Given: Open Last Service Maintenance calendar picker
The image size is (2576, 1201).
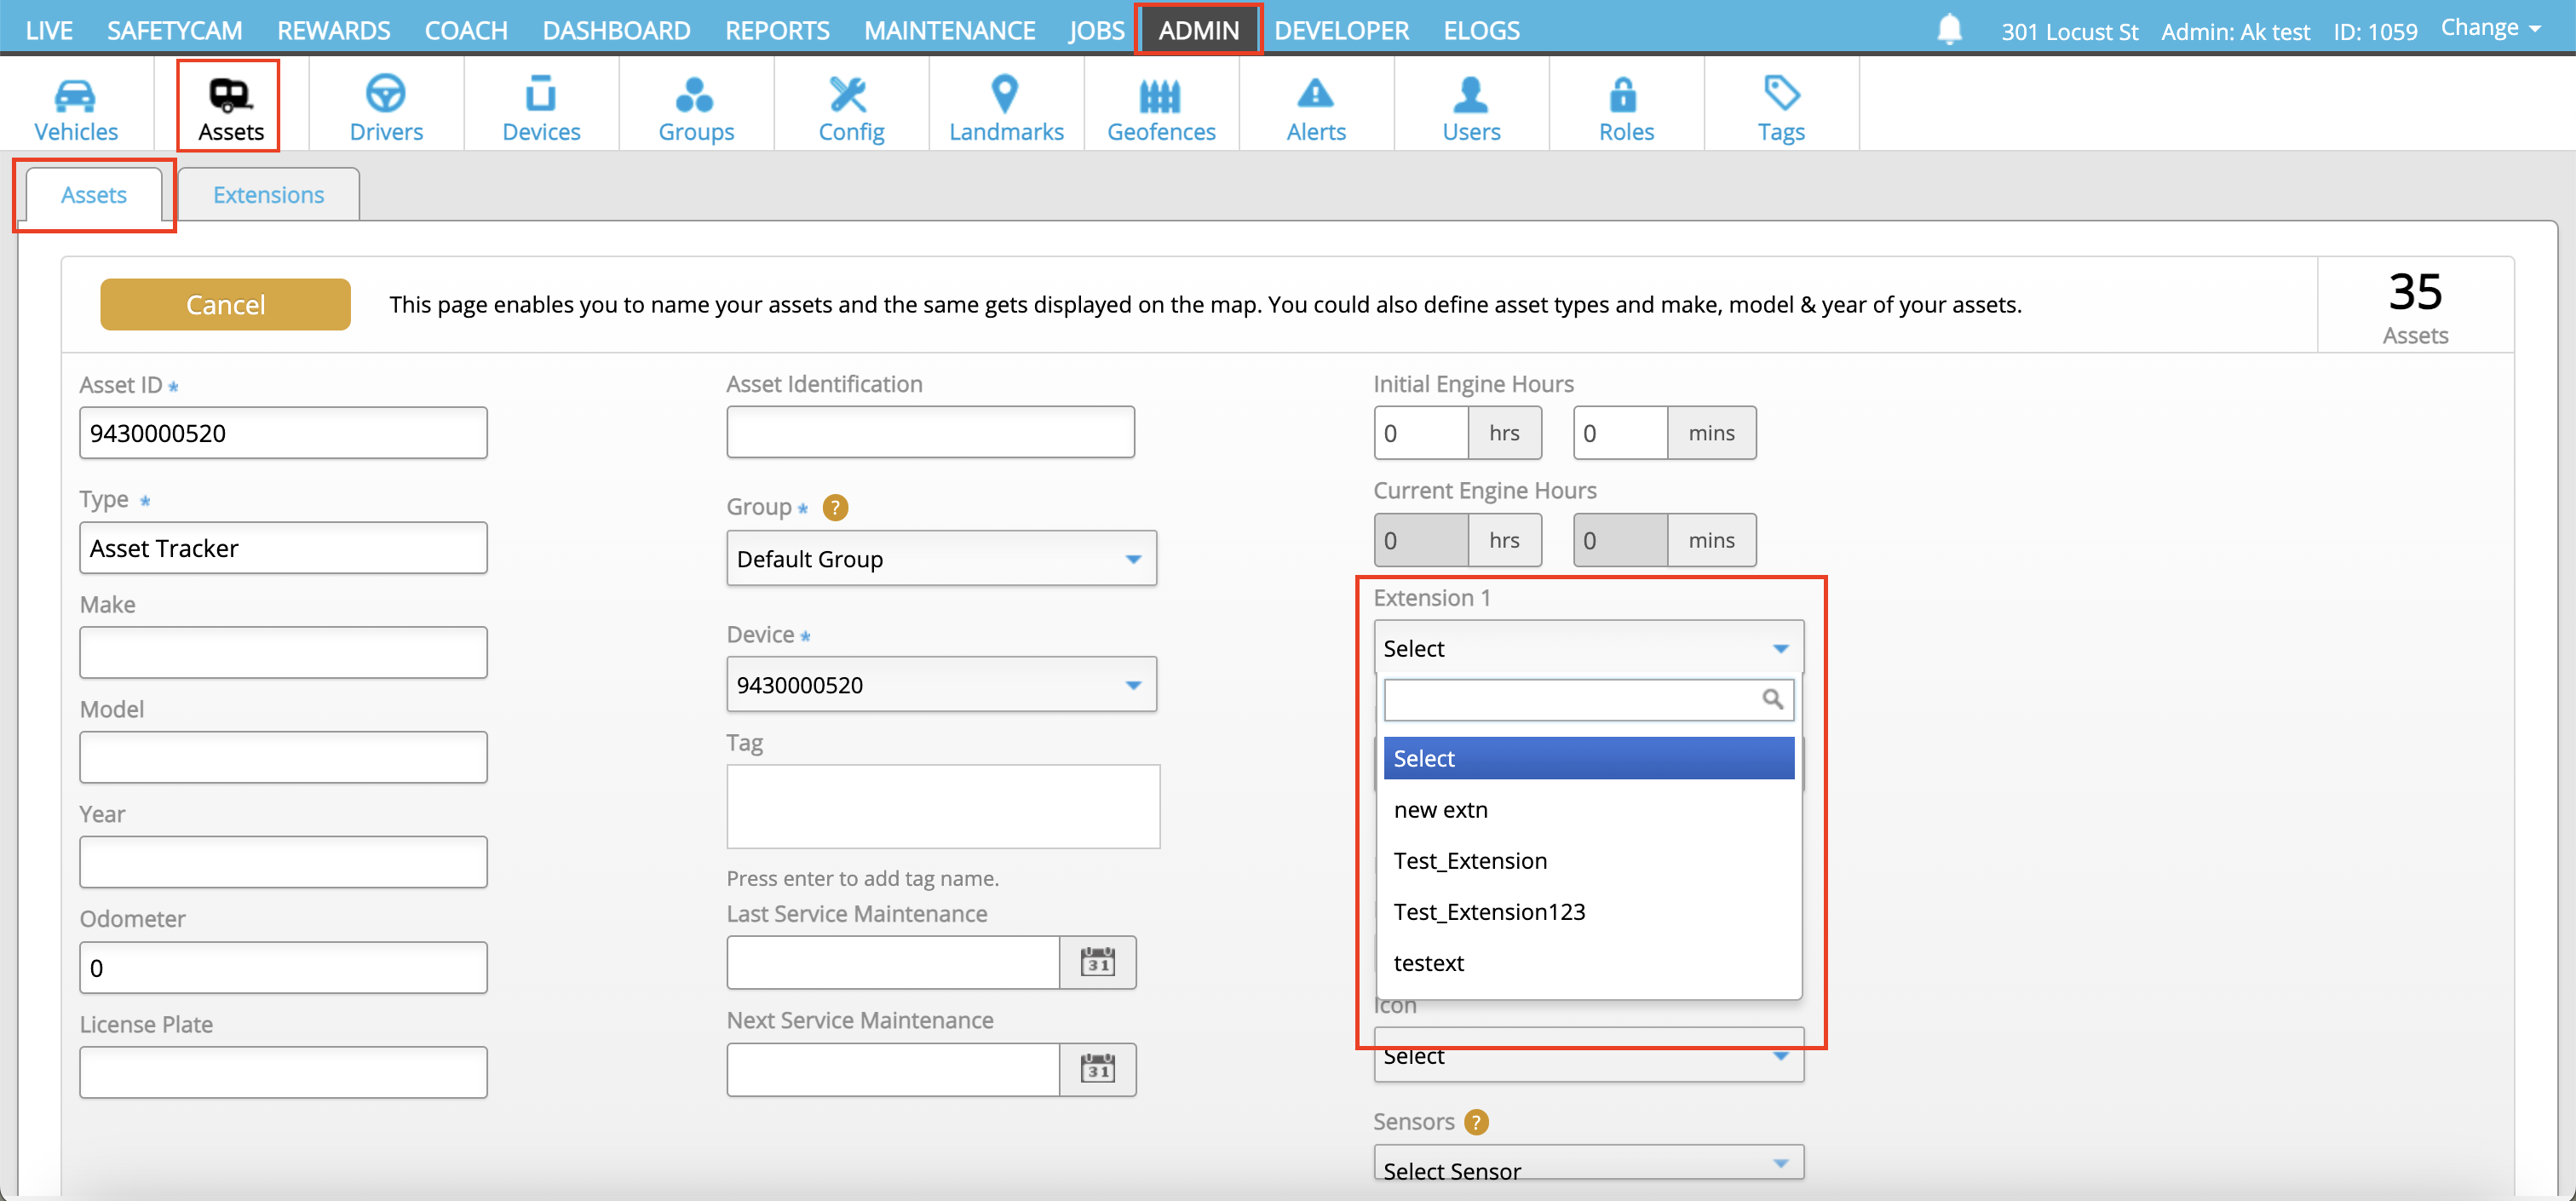Looking at the screenshot, I should point(1097,962).
